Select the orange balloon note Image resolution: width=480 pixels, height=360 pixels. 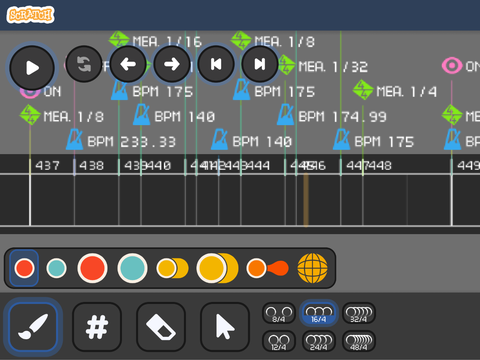(267, 268)
